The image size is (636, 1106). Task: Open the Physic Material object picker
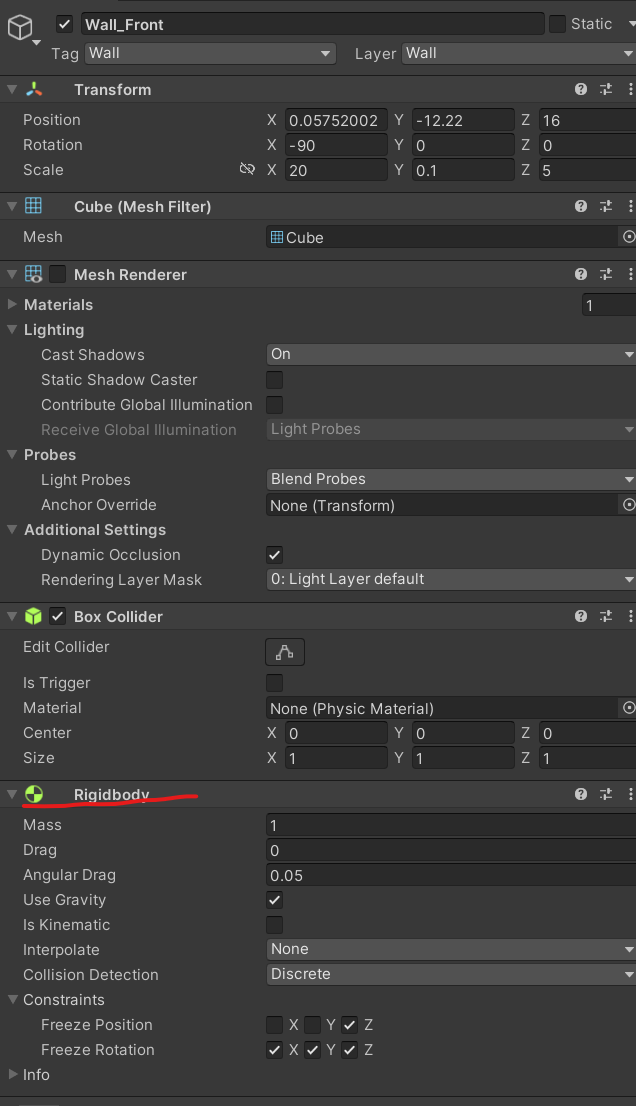point(628,708)
